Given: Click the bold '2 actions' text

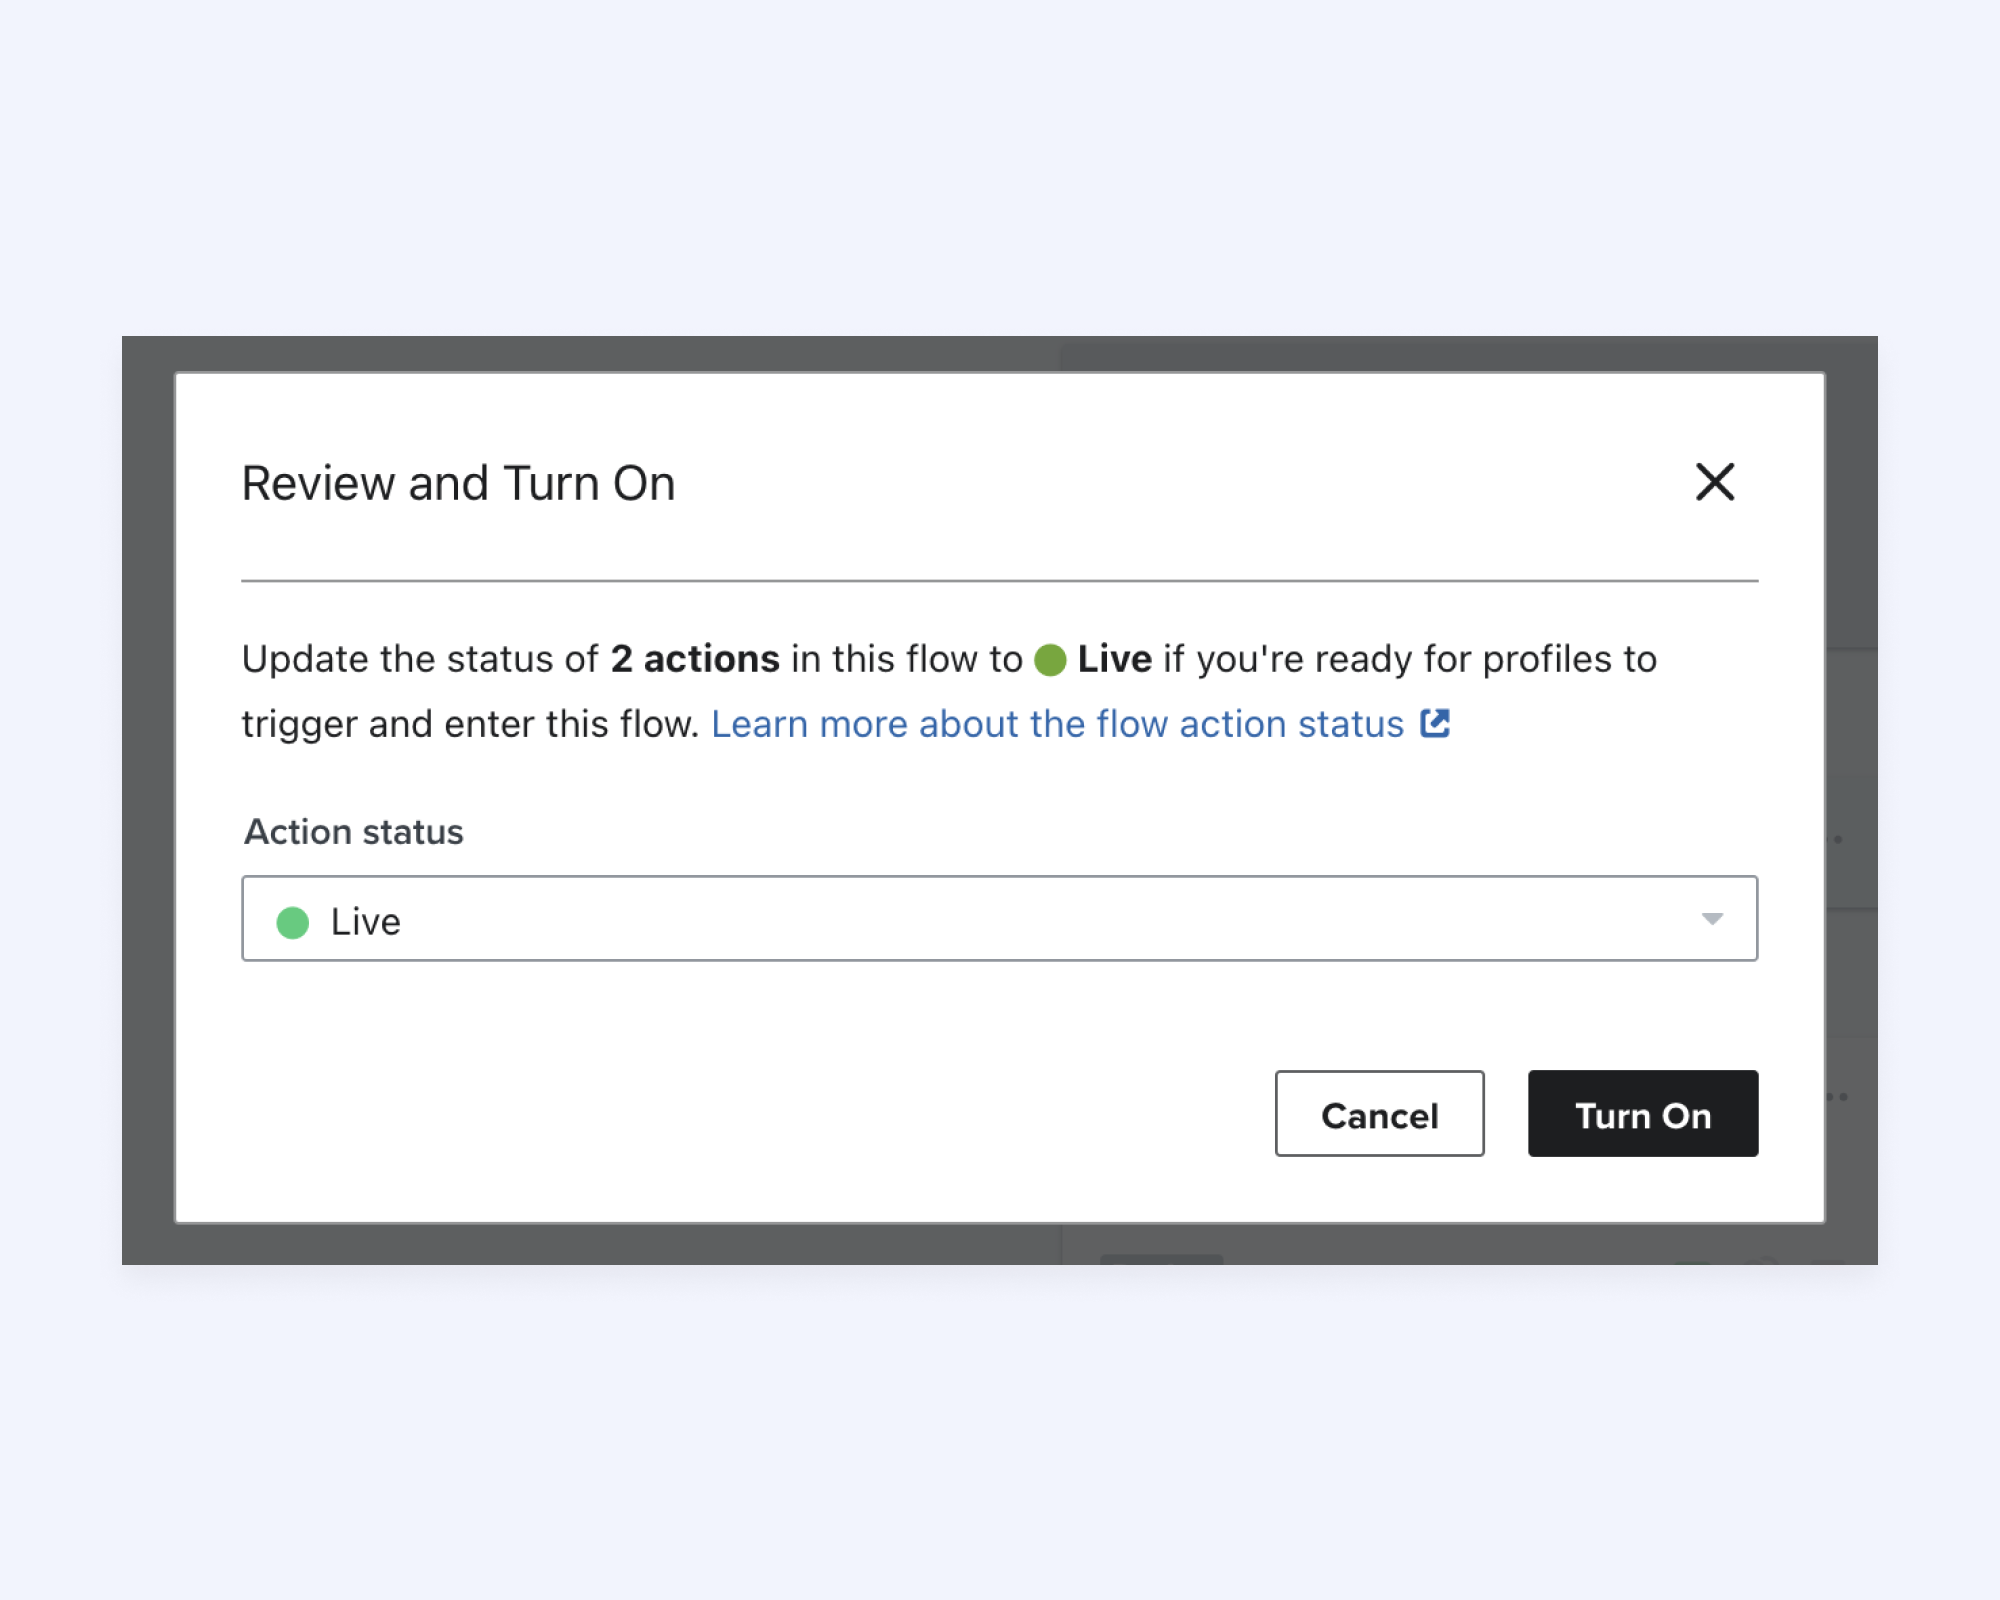Looking at the screenshot, I should click(695, 659).
